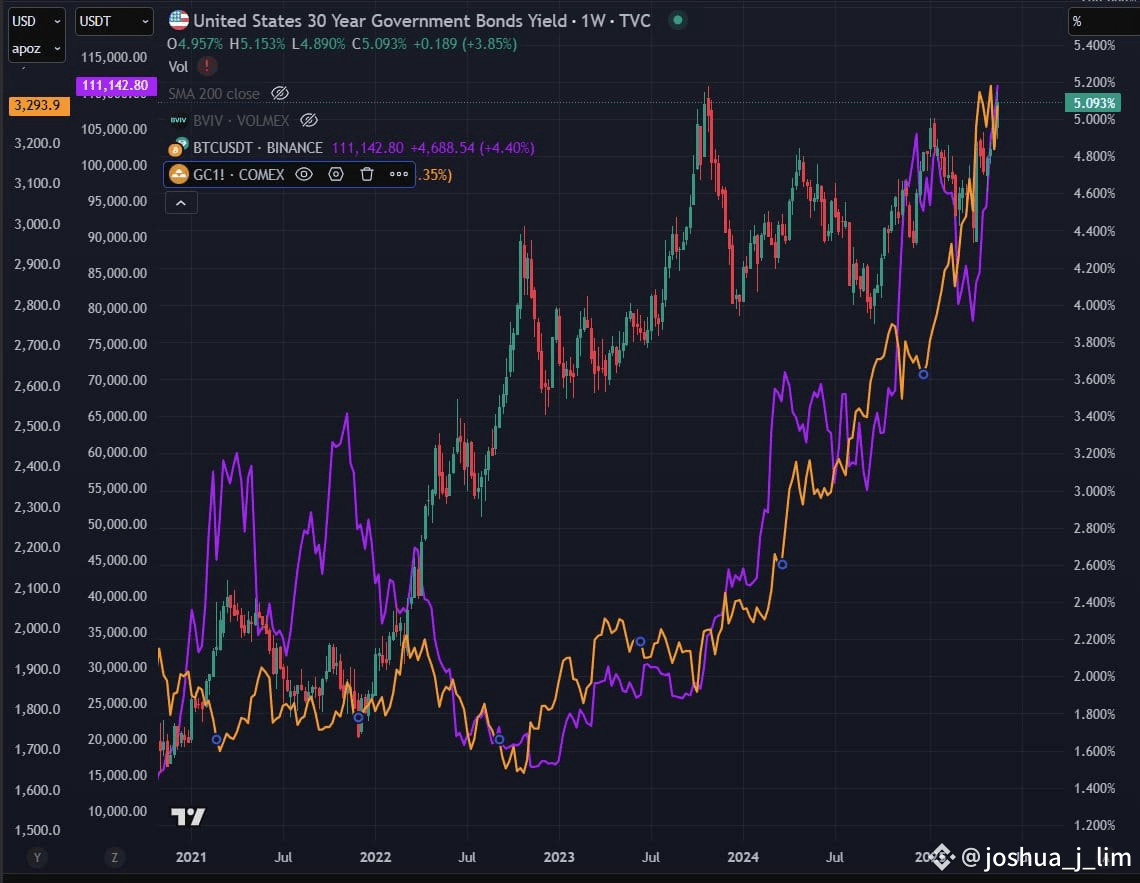Click the close value C5.093%

coord(380,44)
